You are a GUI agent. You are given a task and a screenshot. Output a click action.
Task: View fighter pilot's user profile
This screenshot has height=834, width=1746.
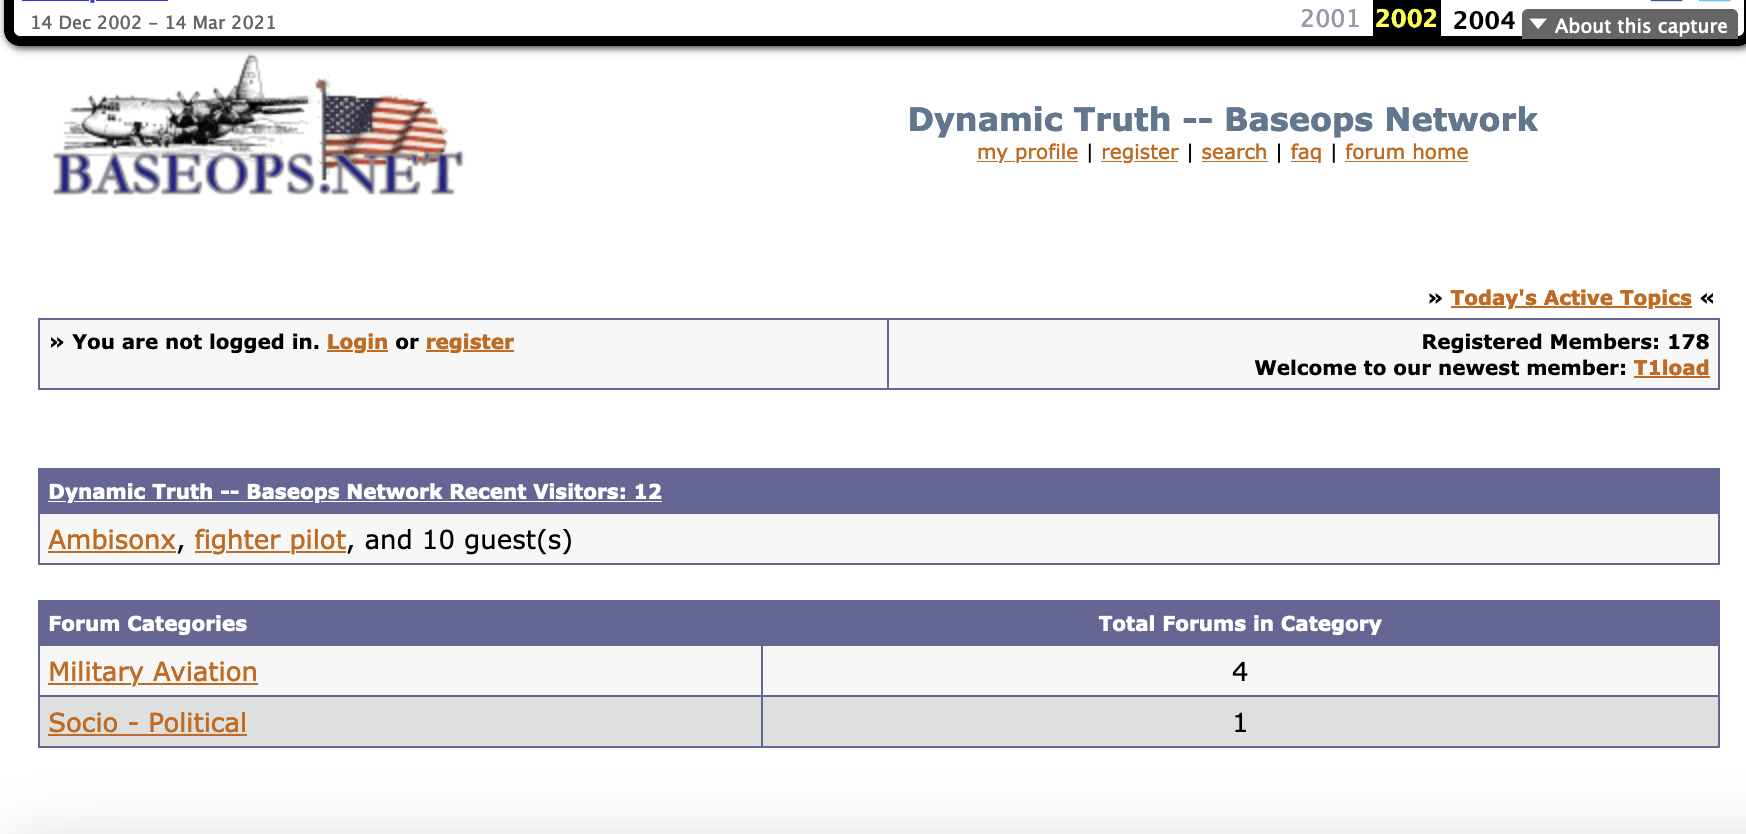[x=270, y=540]
